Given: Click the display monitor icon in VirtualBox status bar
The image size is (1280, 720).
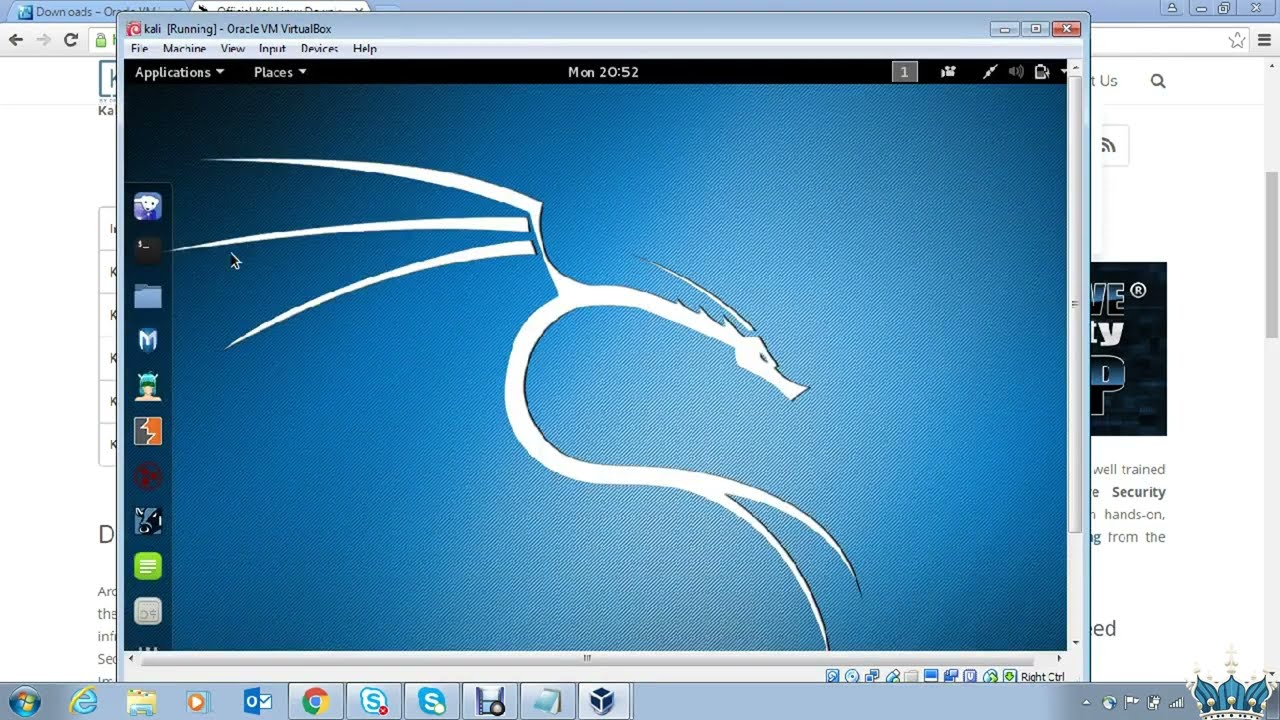Looking at the screenshot, I should tap(931, 677).
